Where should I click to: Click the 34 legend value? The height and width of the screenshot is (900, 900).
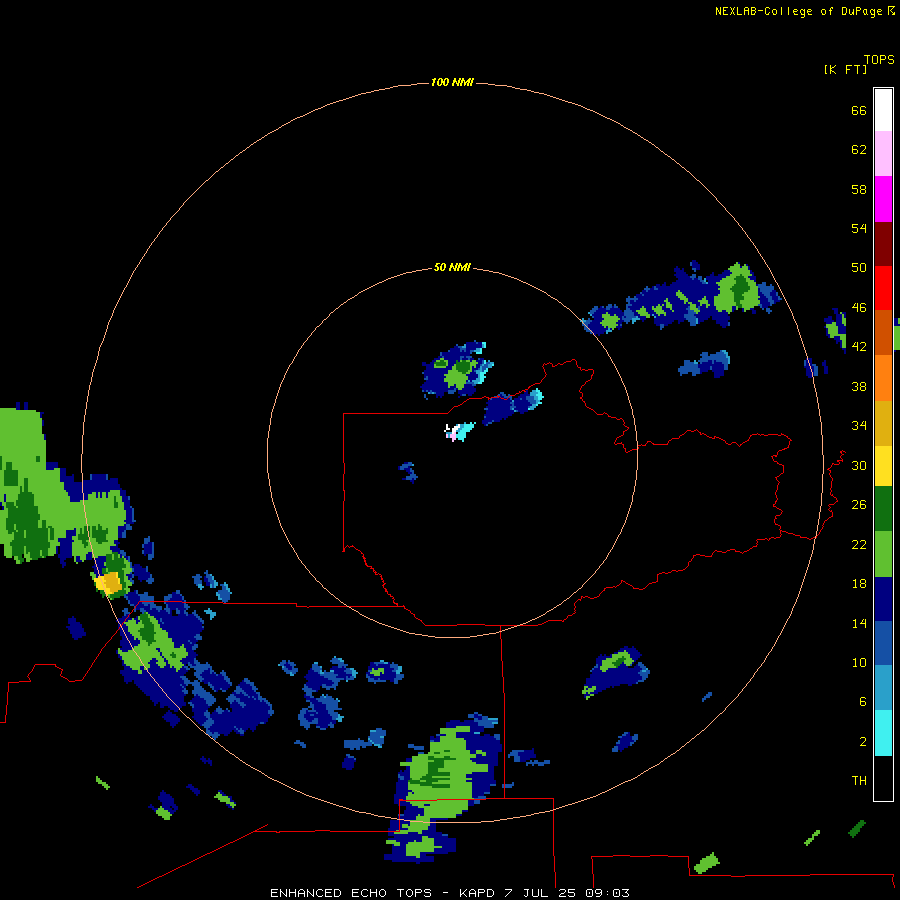(859, 426)
